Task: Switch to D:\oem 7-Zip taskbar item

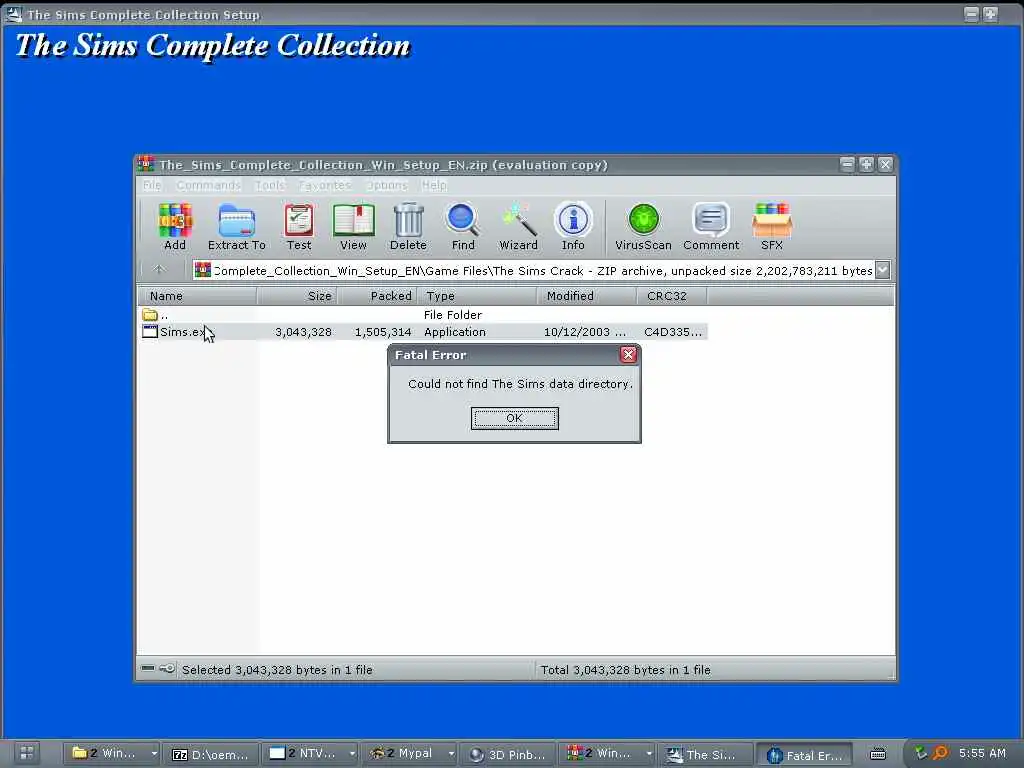Action: 210,754
